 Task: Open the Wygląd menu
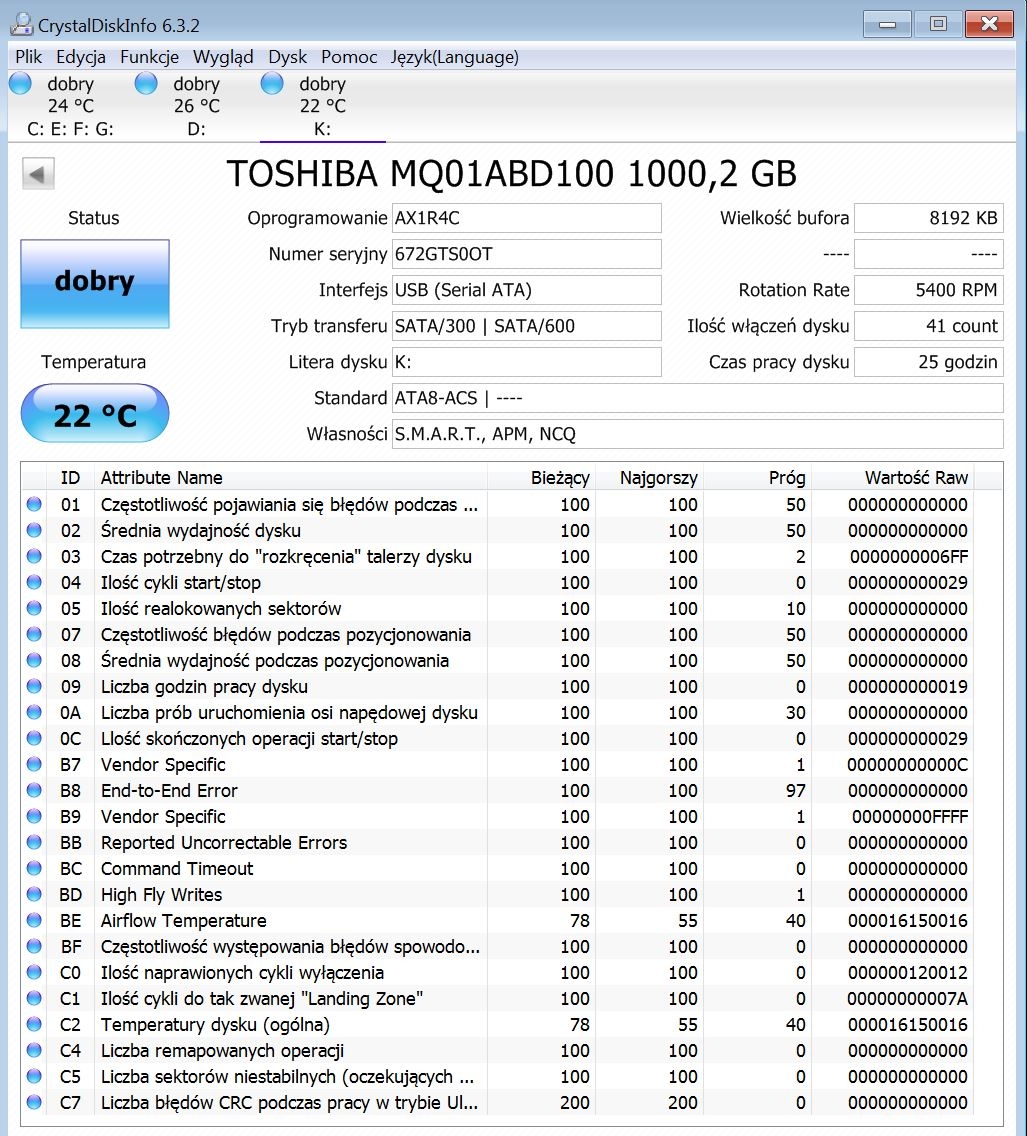coord(223,57)
